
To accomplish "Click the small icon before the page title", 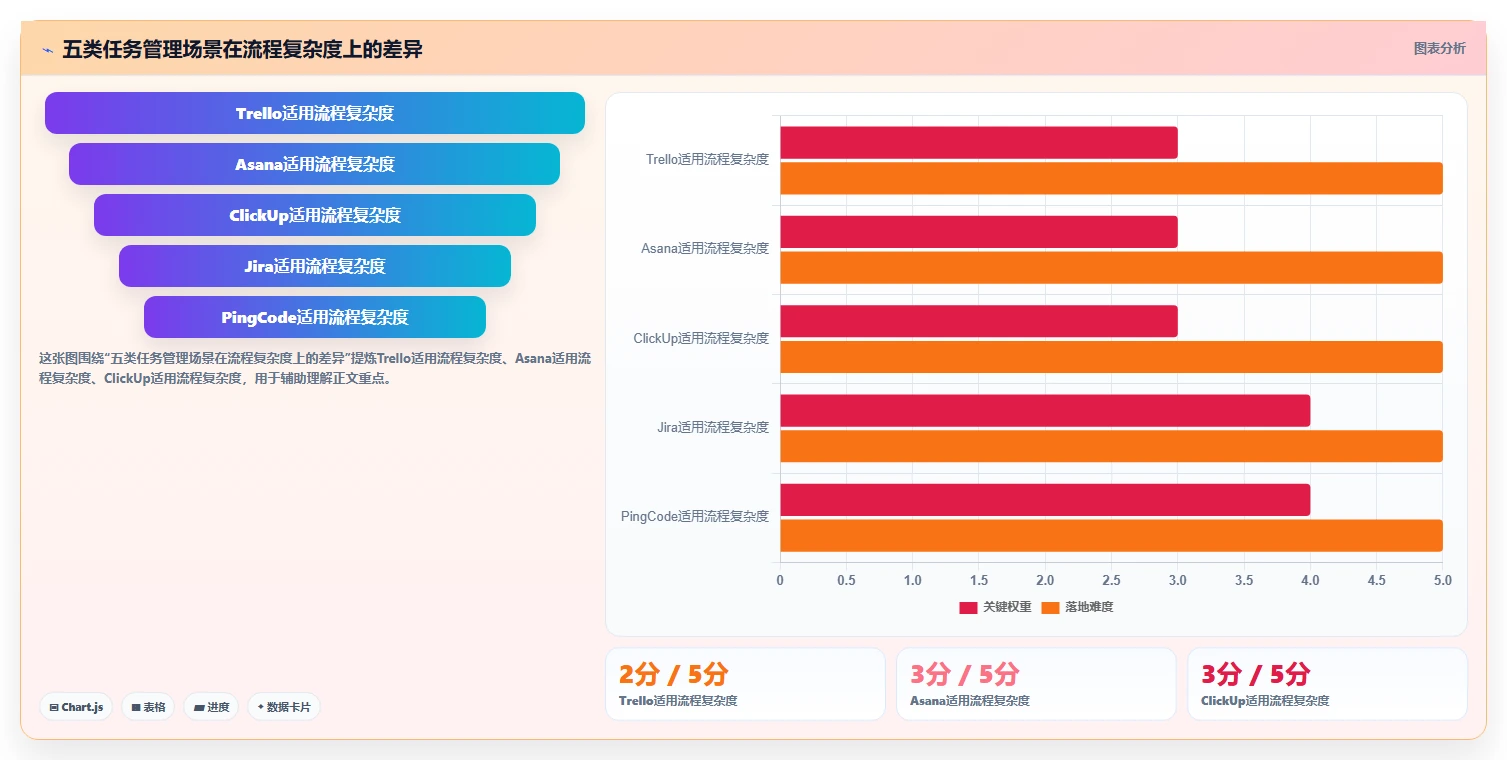I will [x=47, y=50].
